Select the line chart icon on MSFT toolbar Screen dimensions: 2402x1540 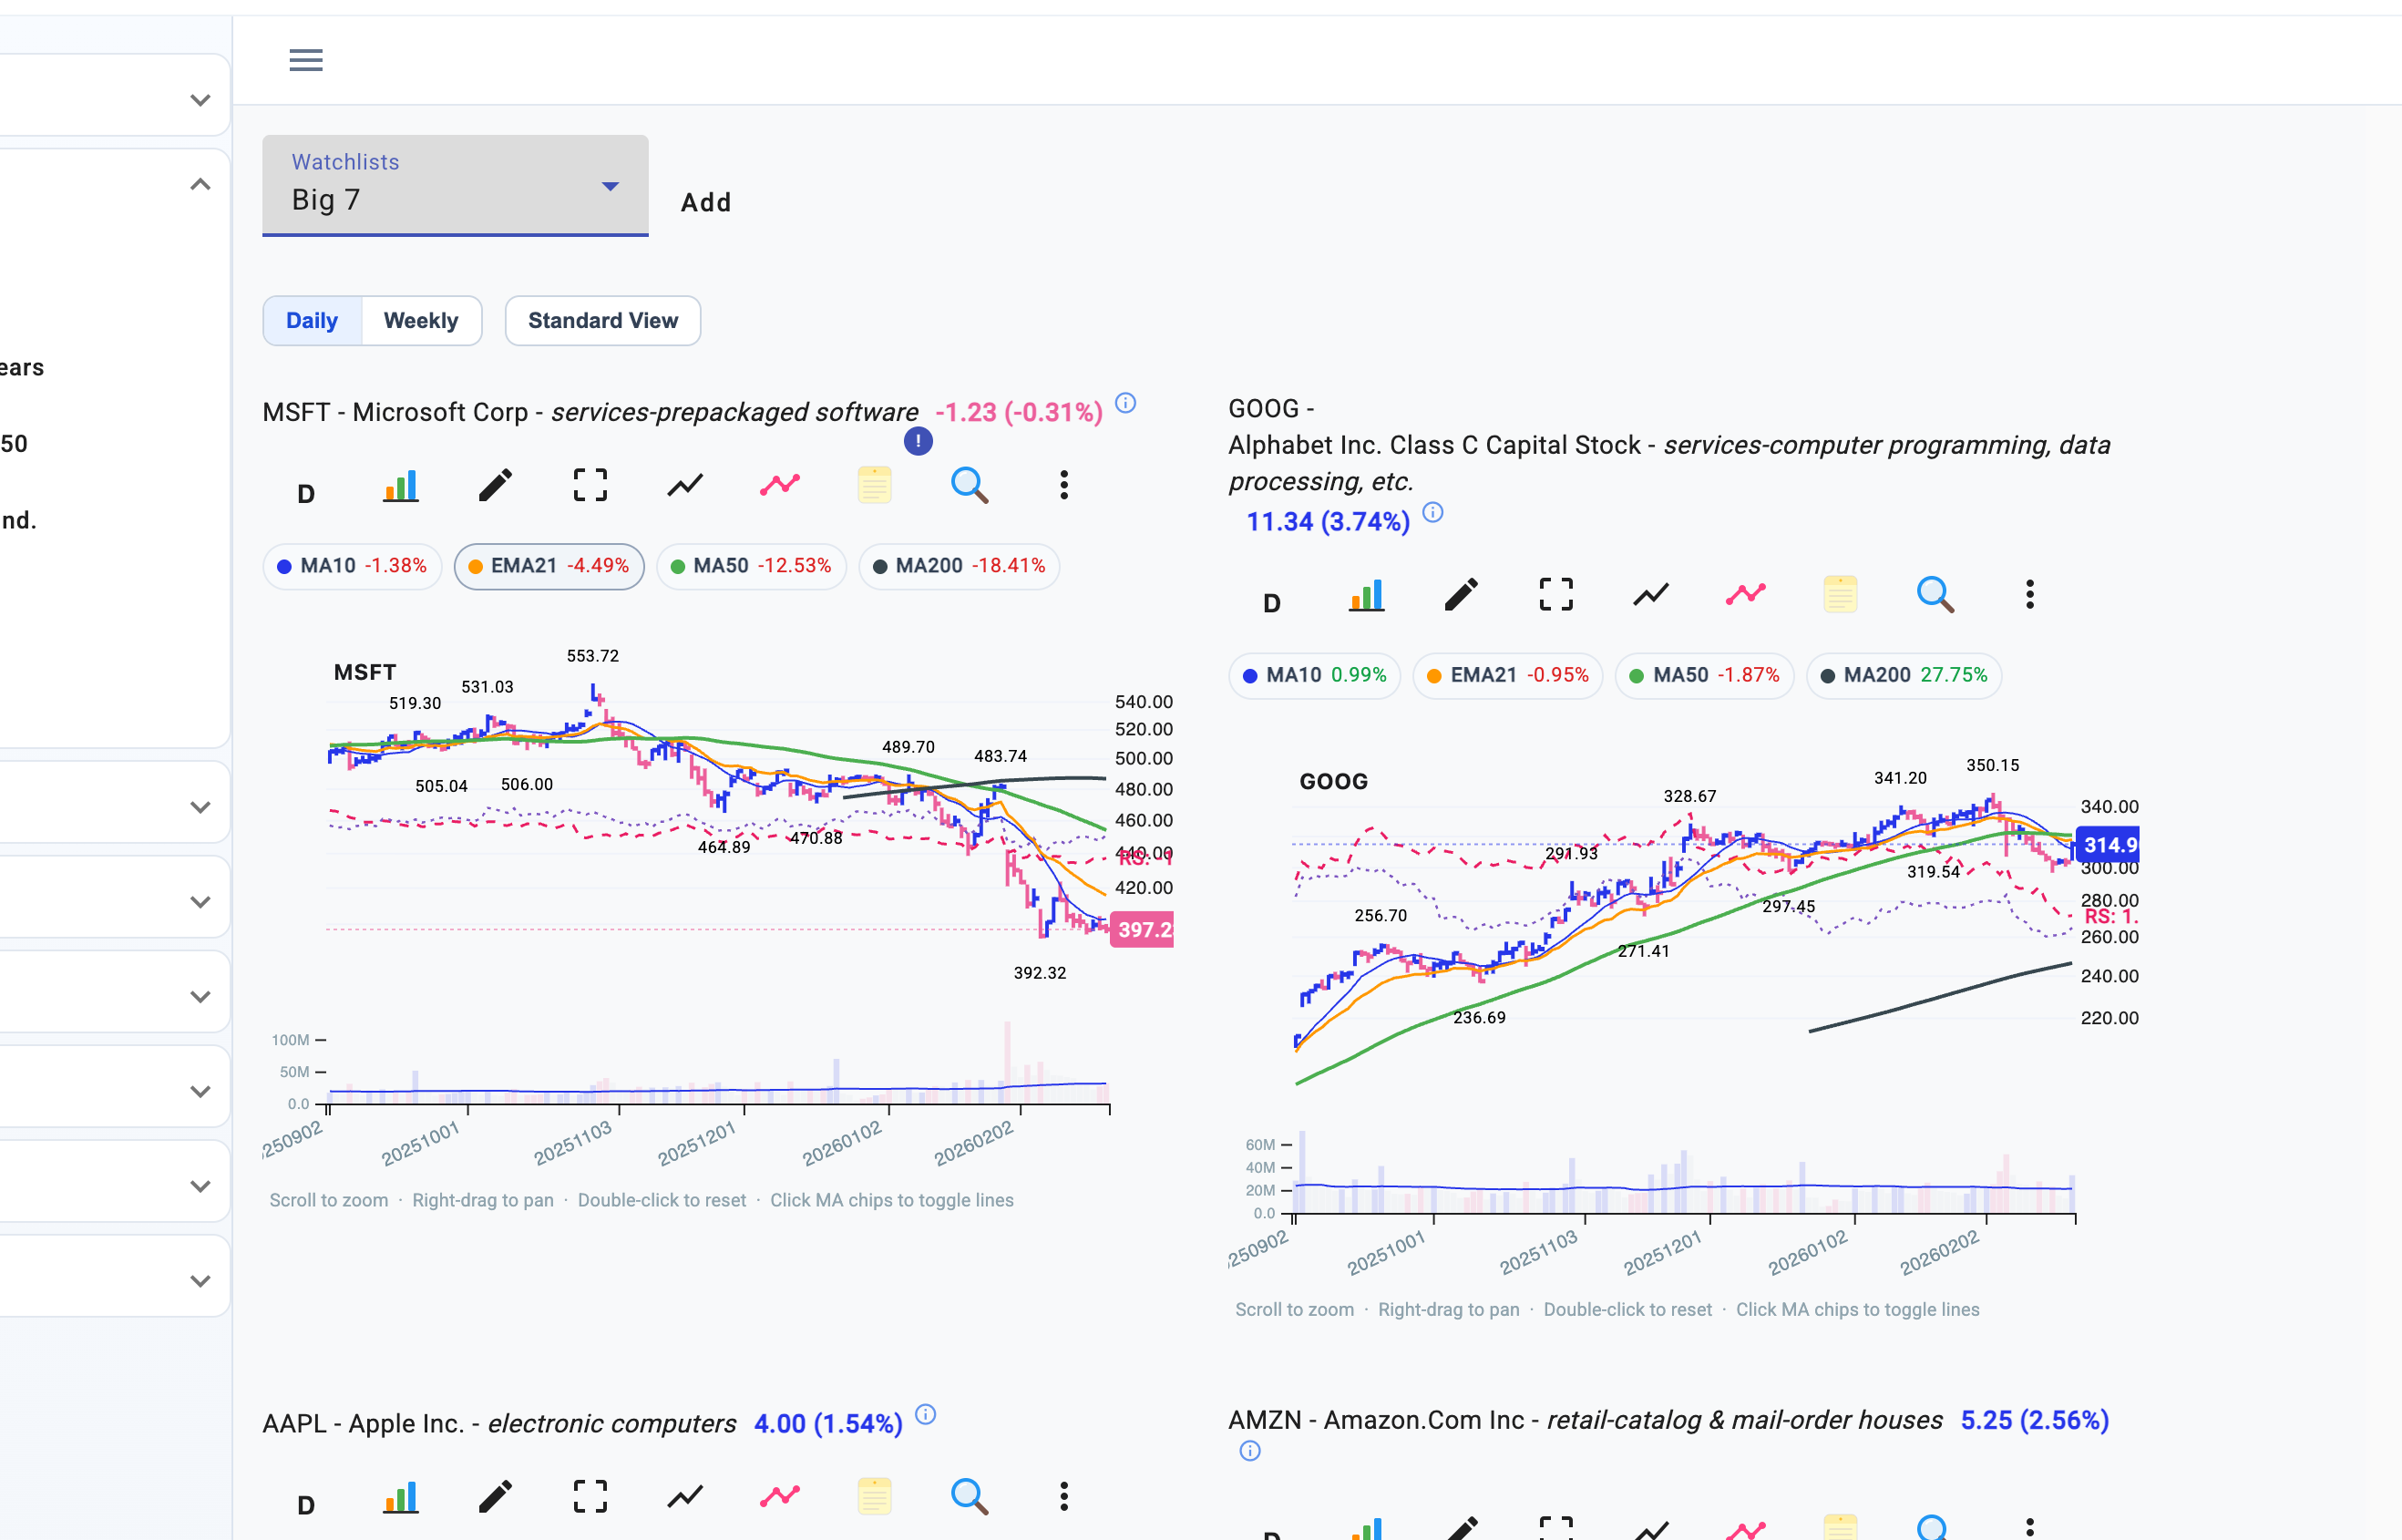click(684, 485)
